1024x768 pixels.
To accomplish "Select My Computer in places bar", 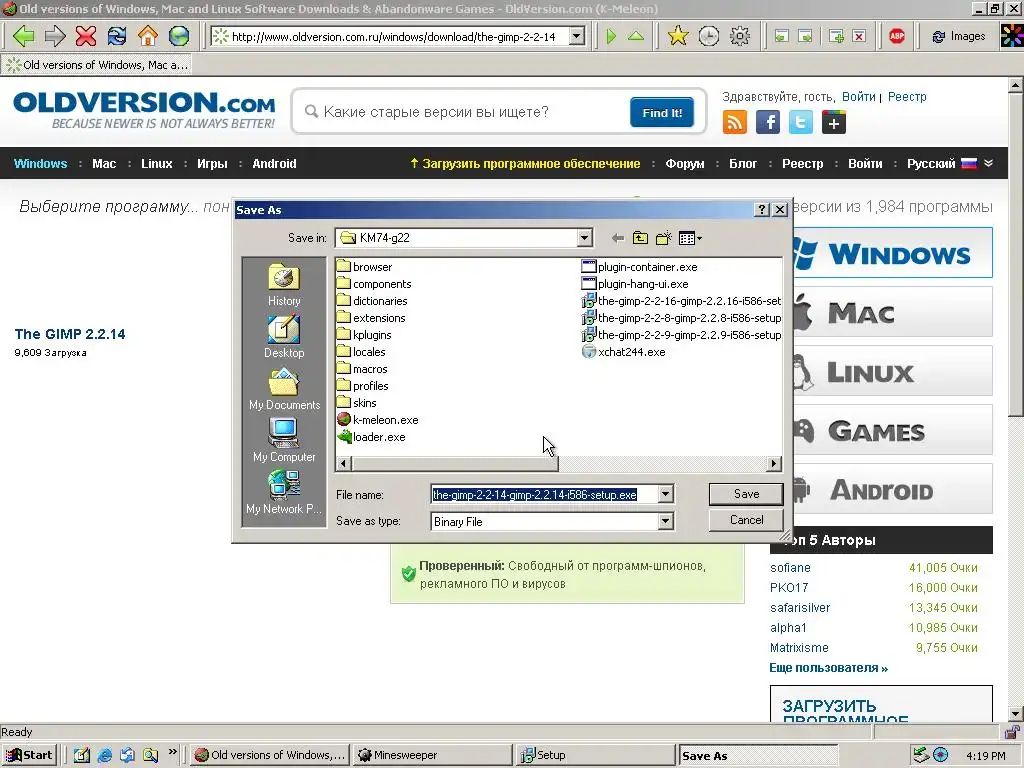I will [284, 441].
